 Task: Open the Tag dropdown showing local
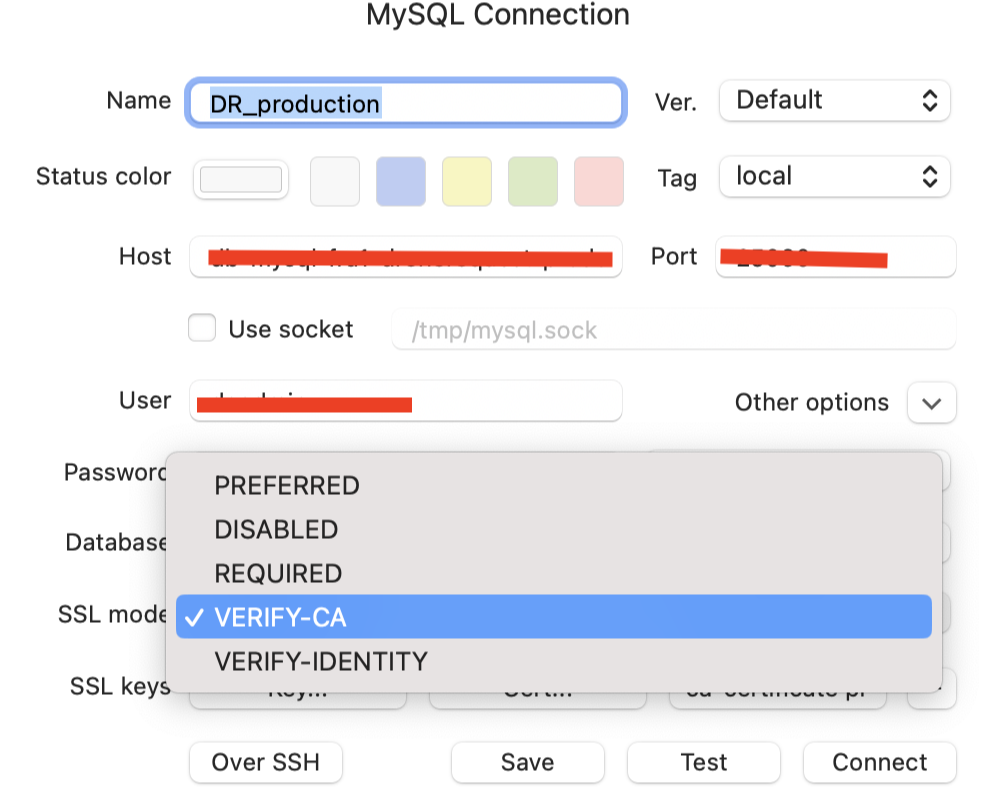pos(835,177)
